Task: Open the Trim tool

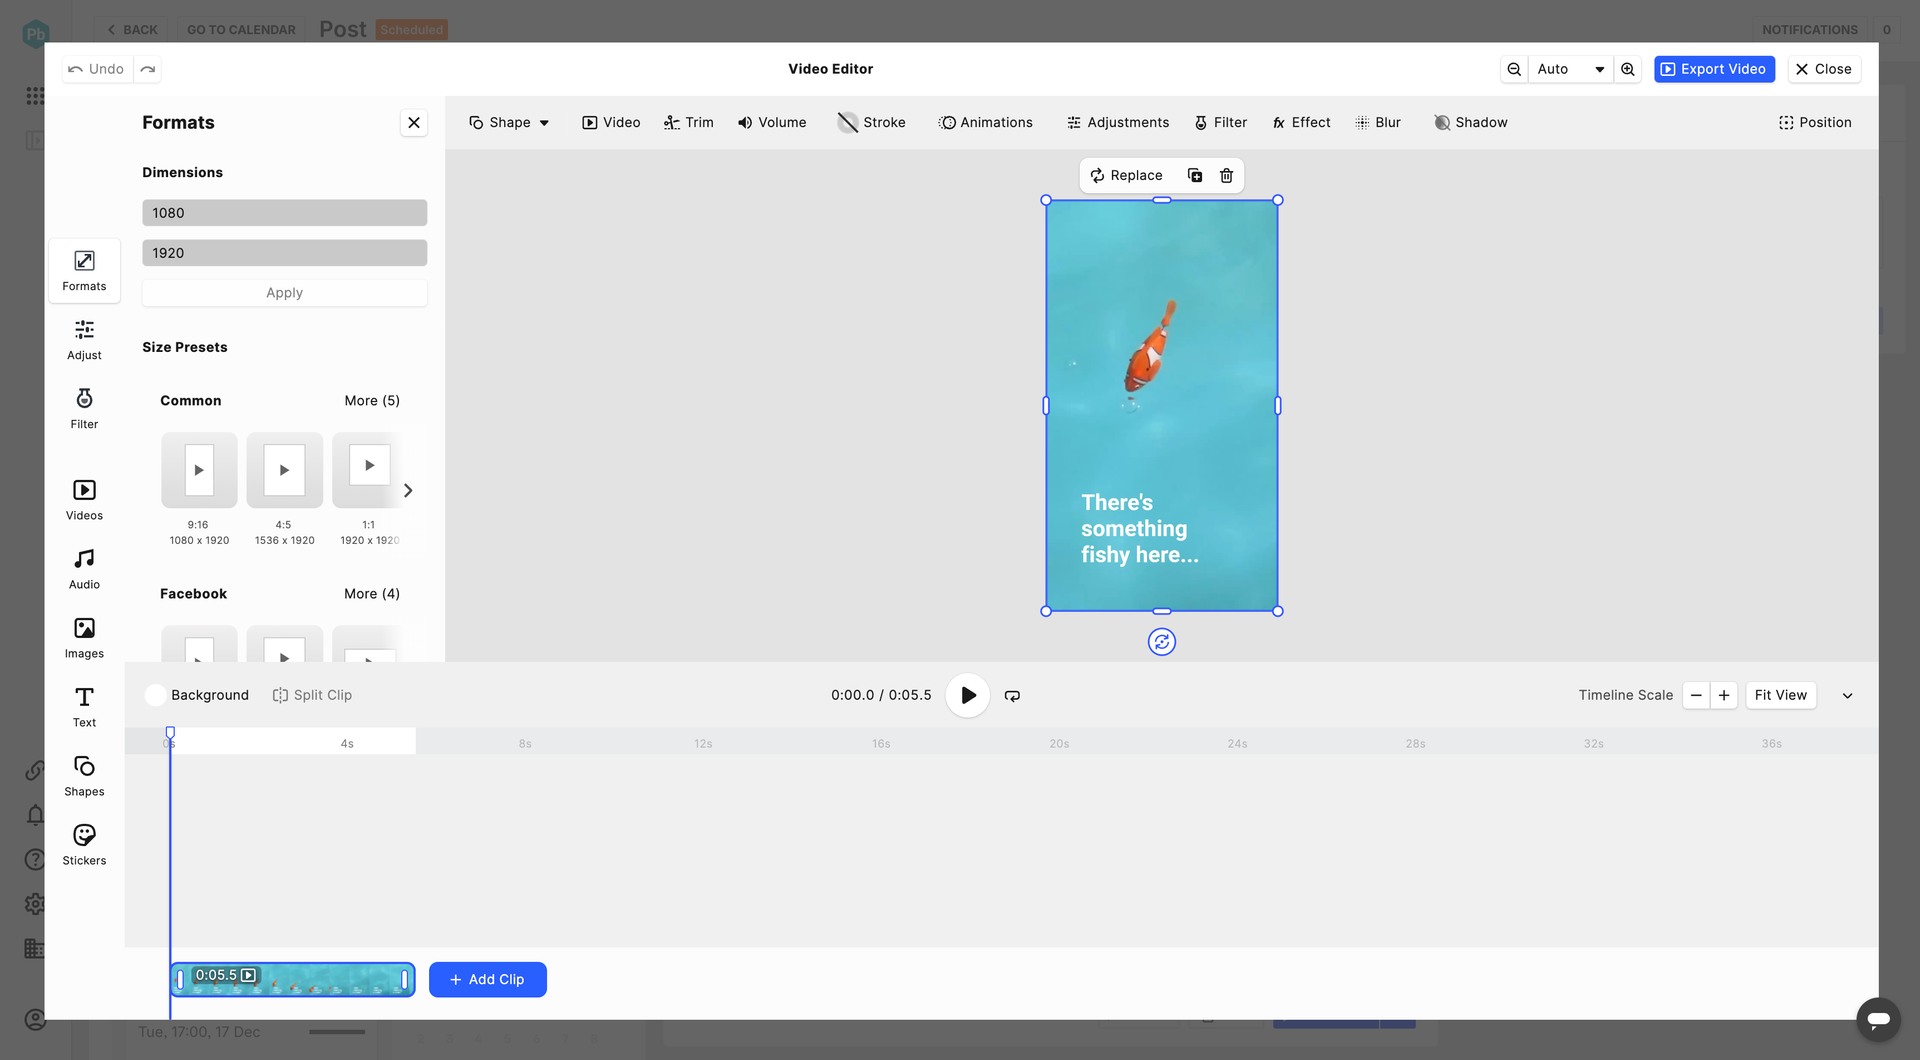Action: tap(689, 123)
